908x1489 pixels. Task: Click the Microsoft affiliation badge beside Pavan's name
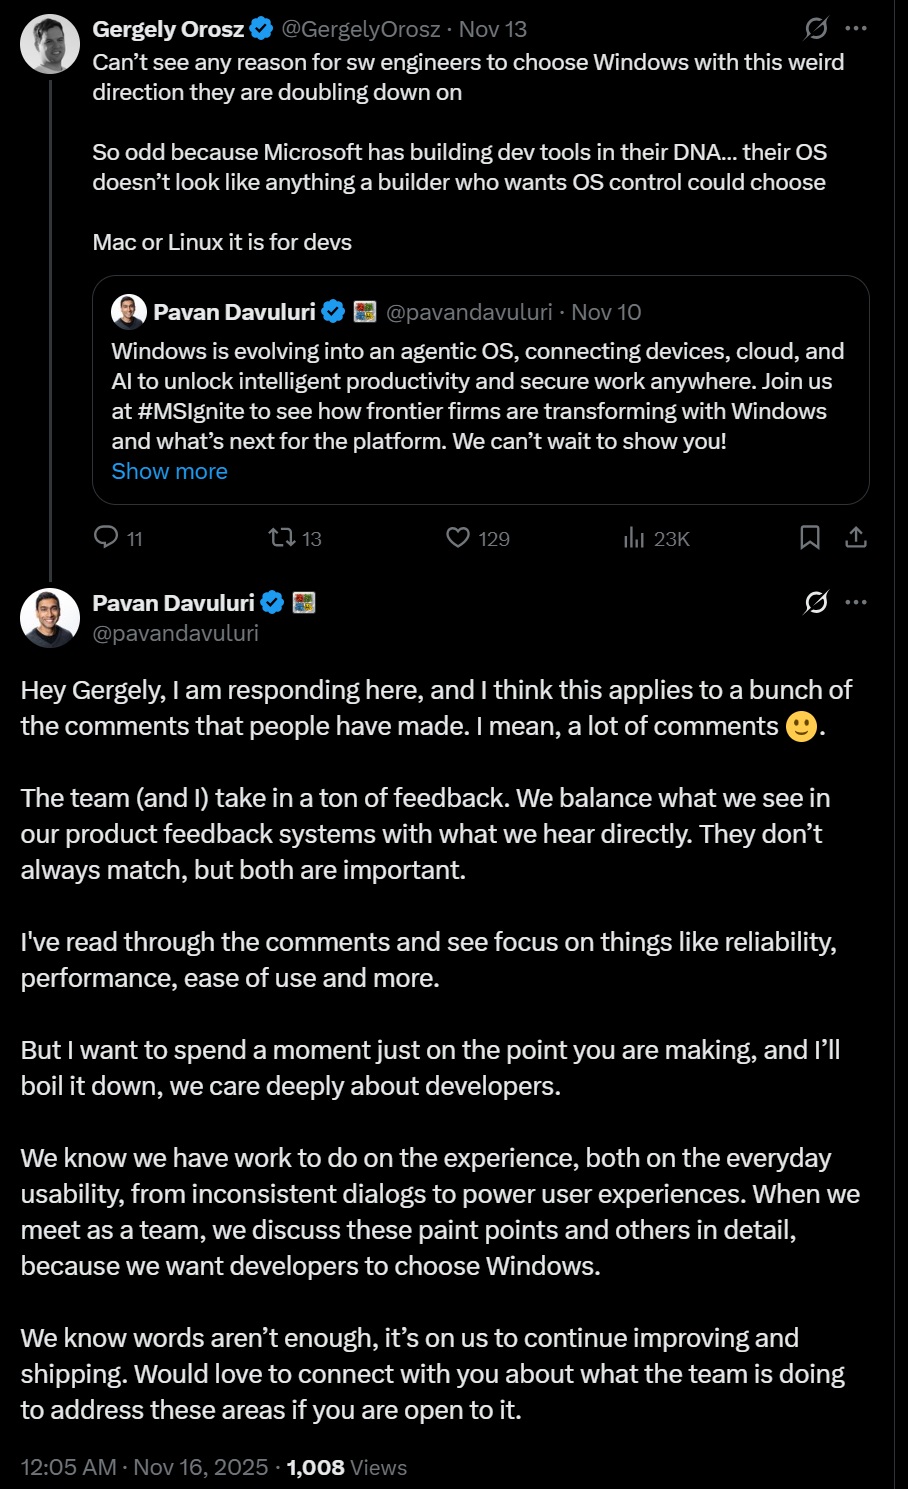coord(304,603)
